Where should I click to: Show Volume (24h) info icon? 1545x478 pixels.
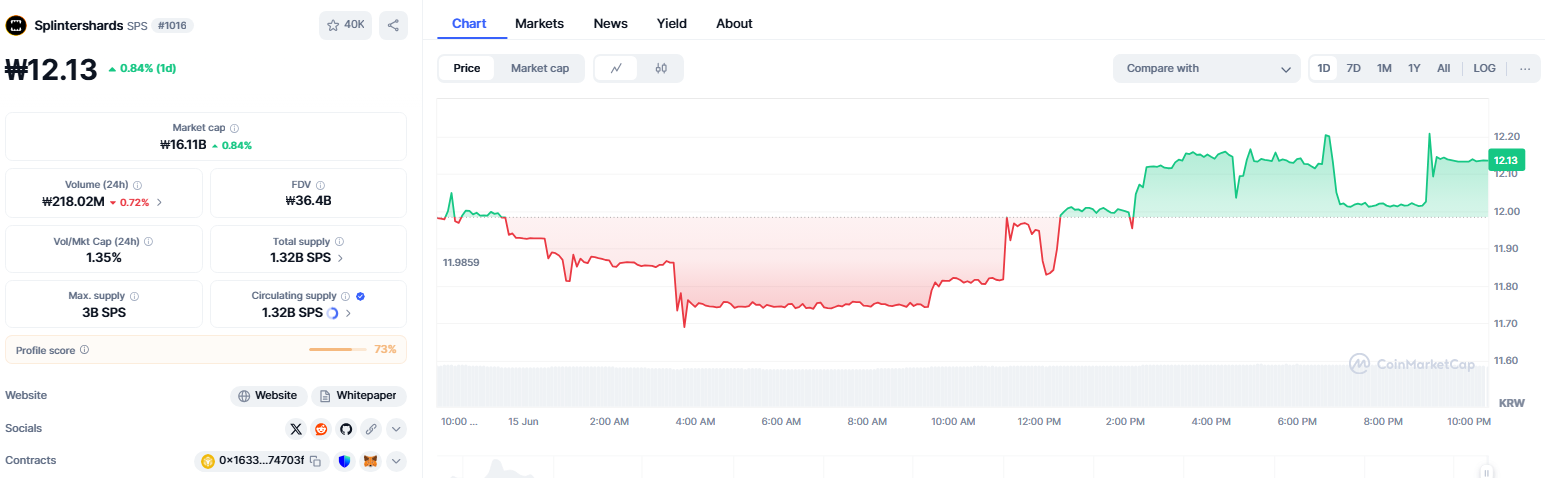tap(137, 185)
